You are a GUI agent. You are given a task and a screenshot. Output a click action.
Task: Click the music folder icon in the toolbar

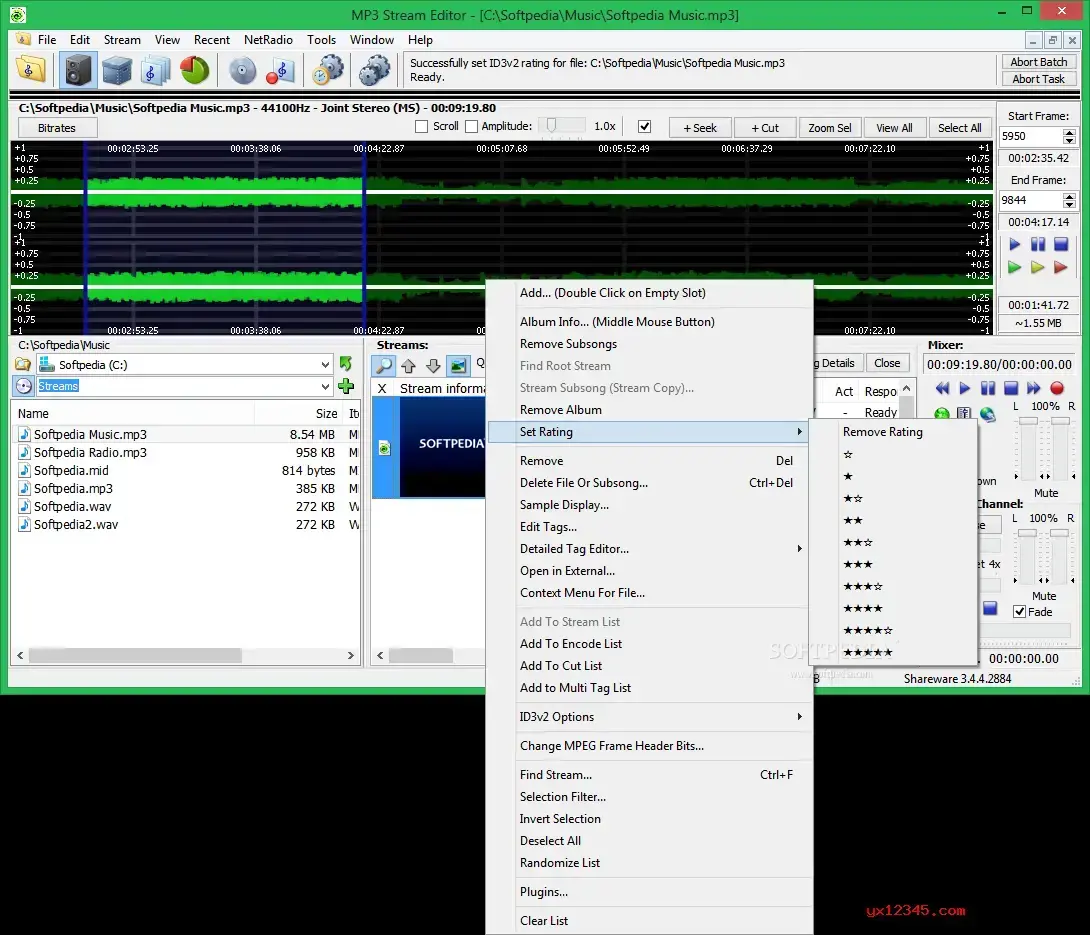pos(31,70)
